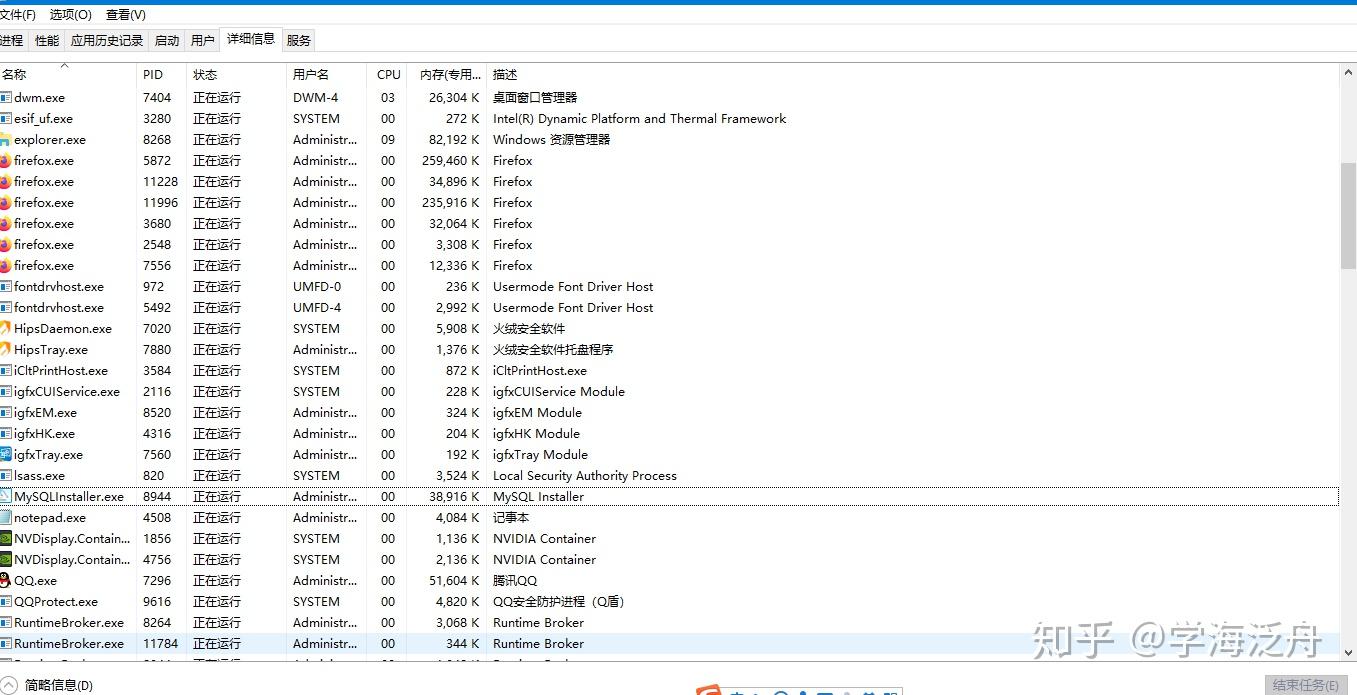Click the 结束任务(E) button
Screen dimensions: 1357x695
tap(1305, 685)
